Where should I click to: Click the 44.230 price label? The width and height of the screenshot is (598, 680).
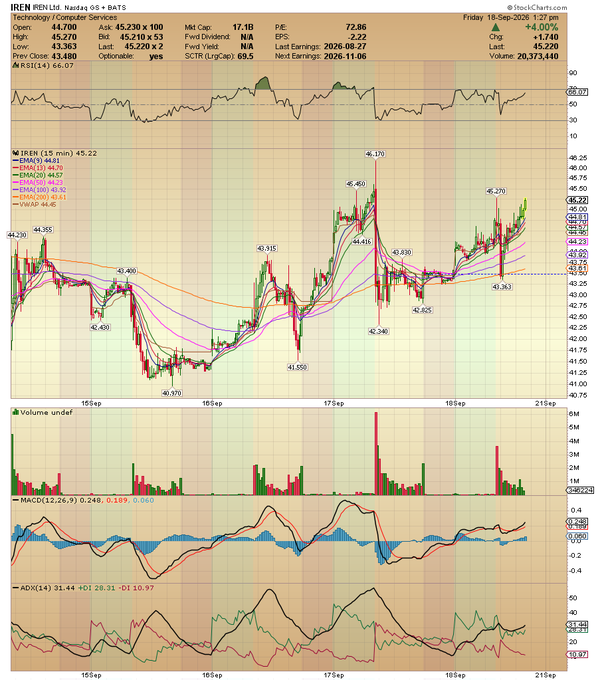(17, 235)
